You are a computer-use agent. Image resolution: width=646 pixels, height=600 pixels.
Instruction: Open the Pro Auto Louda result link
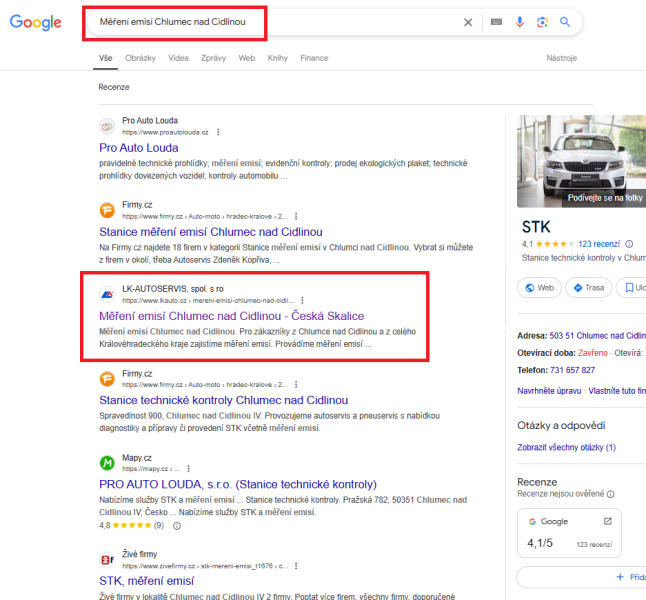(139, 148)
